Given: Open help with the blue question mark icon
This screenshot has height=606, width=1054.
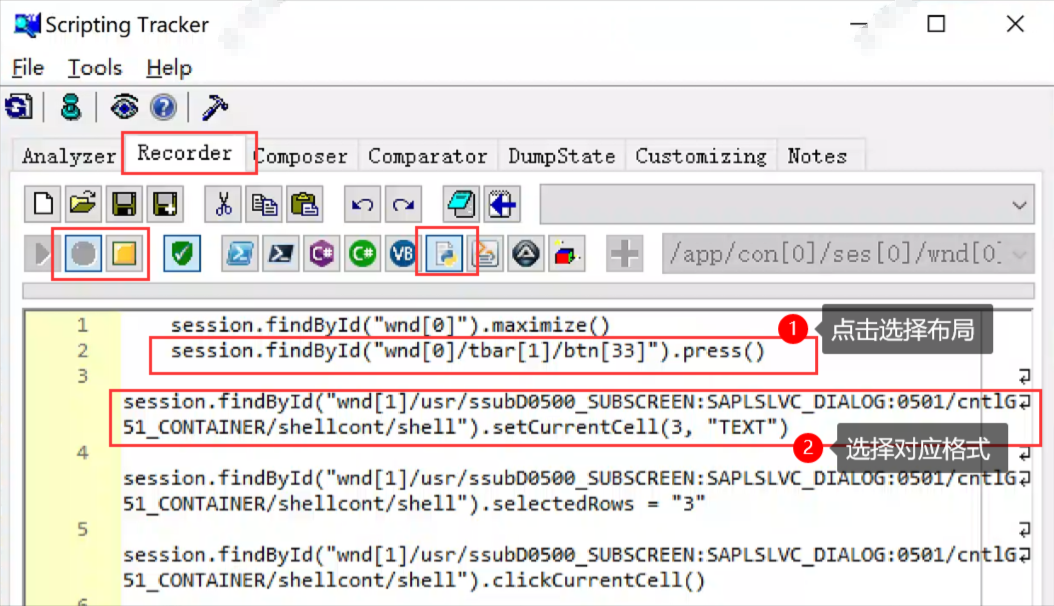Looking at the screenshot, I should 163,107.
